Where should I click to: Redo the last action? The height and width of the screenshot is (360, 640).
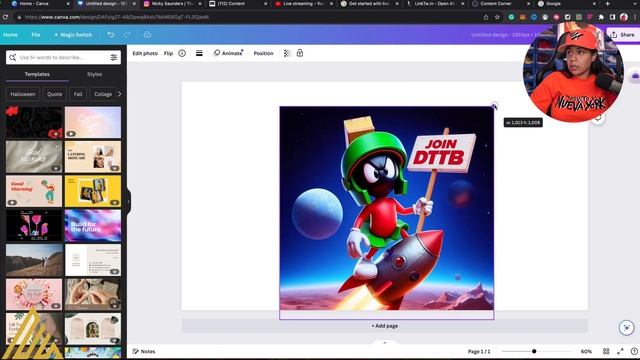click(127, 35)
